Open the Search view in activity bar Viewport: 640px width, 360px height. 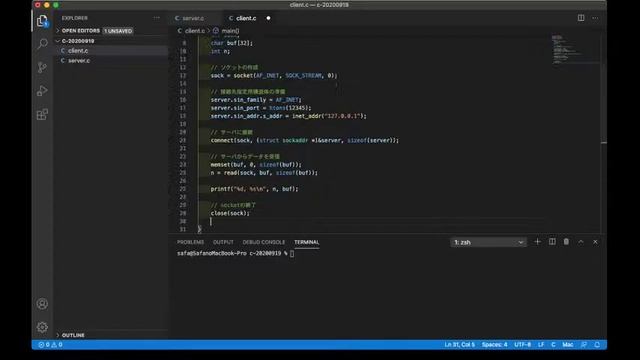tap(42, 44)
